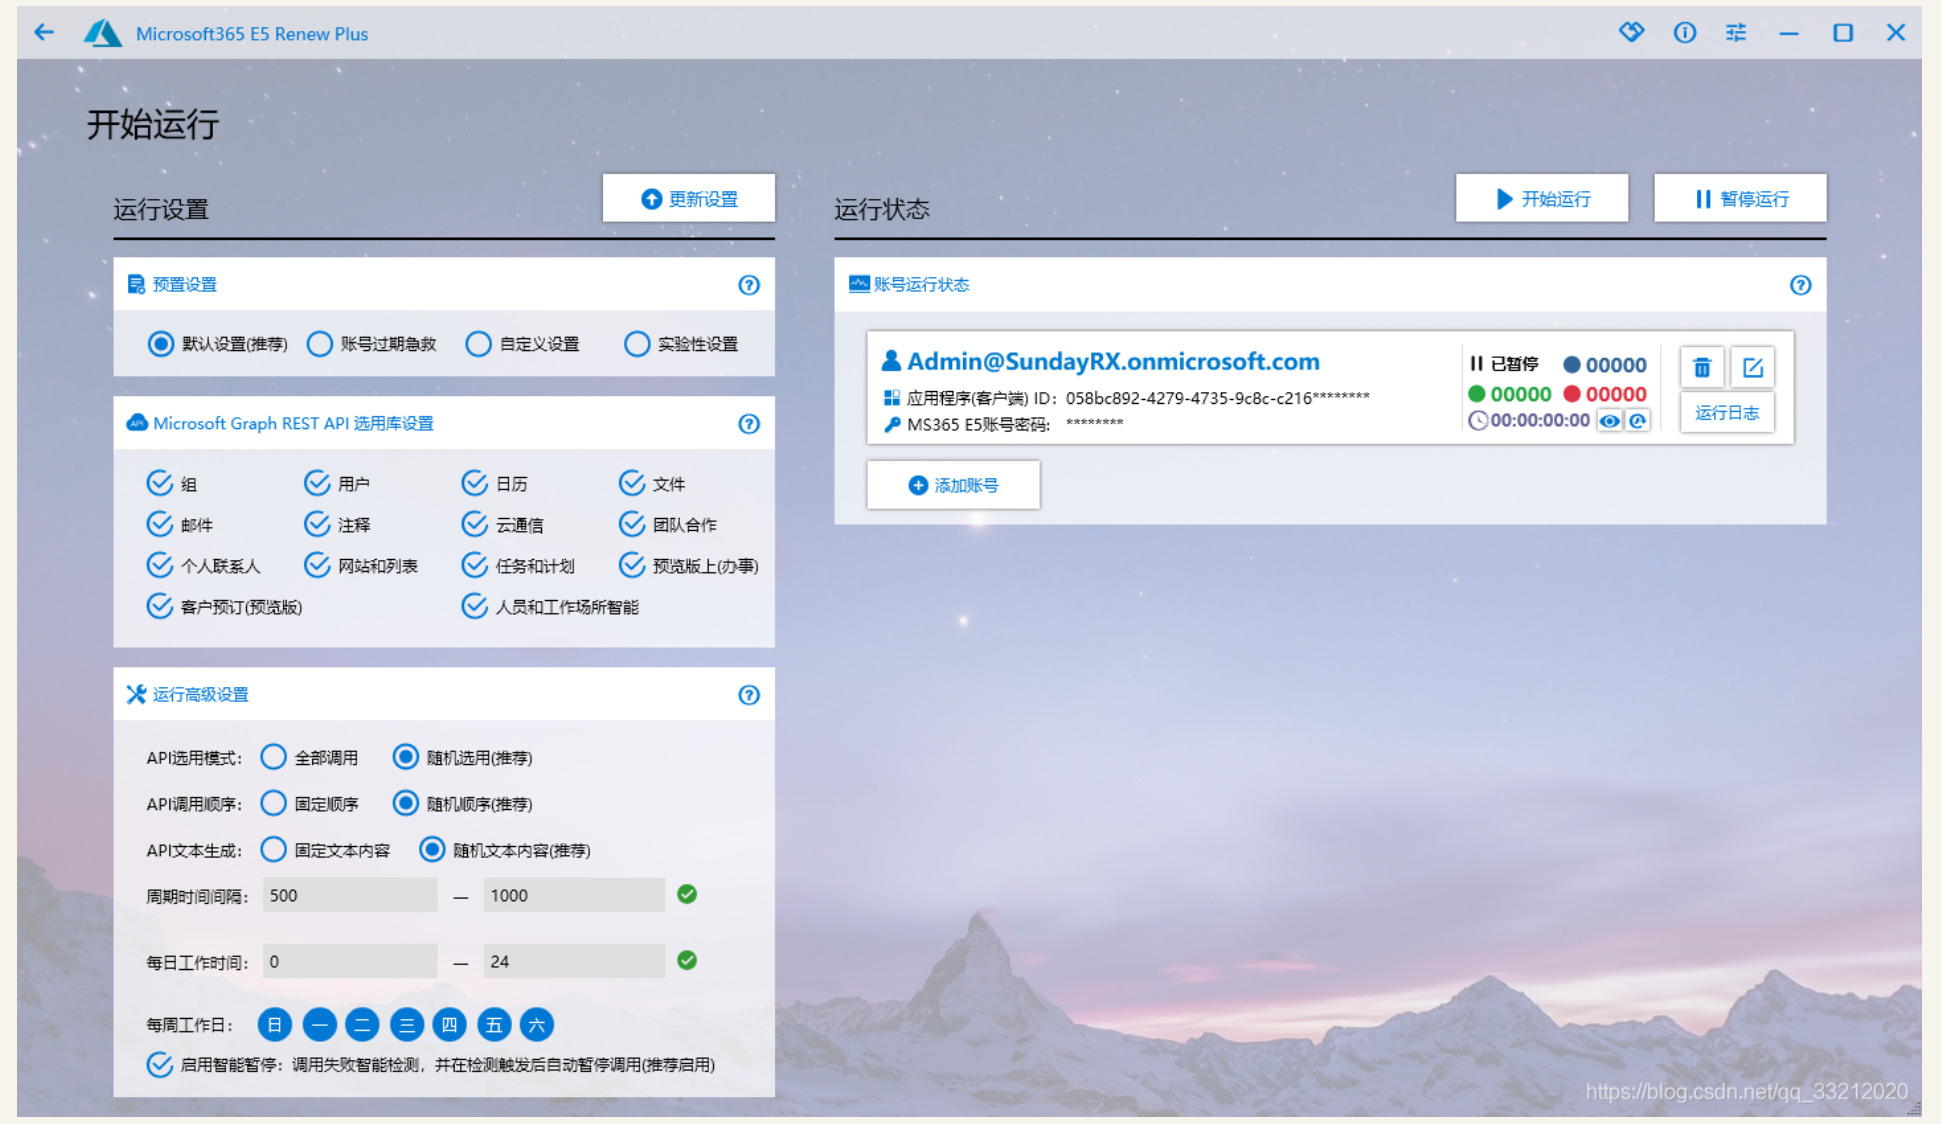The height and width of the screenshot is (1124, 1941).
Task: Click the red failure counter dot
Action: coord(1572,393)
